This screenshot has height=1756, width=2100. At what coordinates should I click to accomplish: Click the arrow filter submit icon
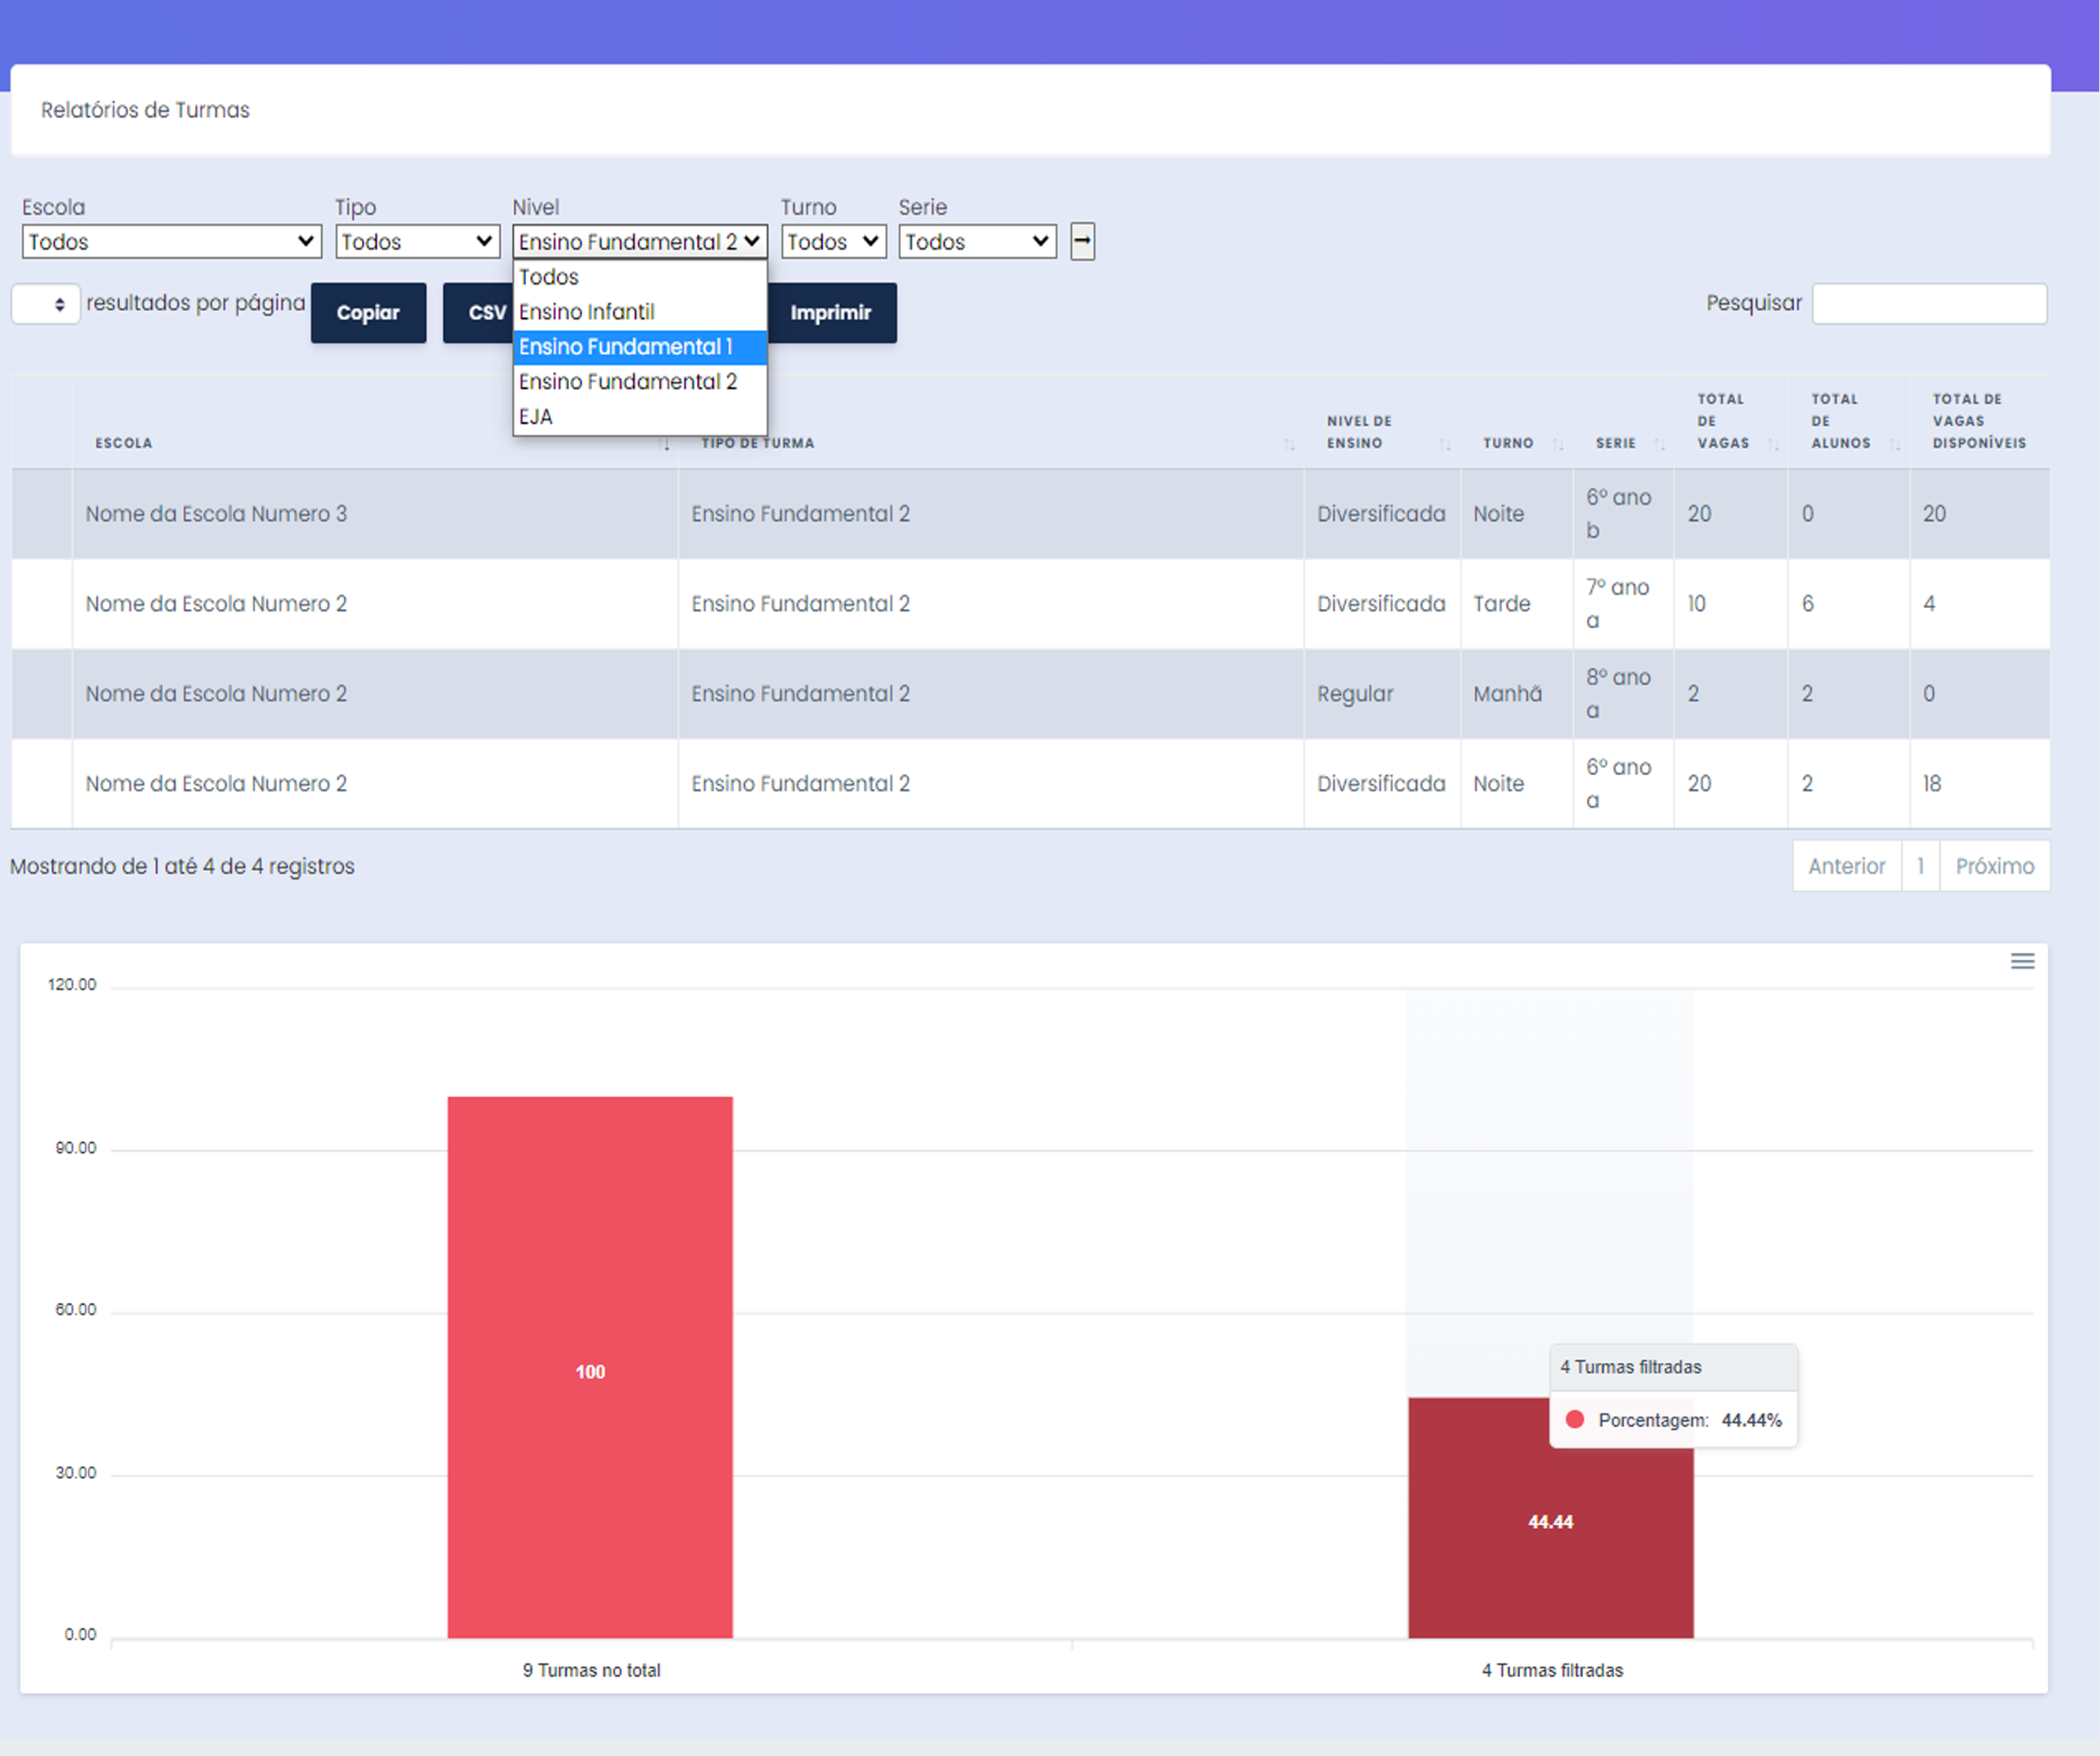point(1082,241)
